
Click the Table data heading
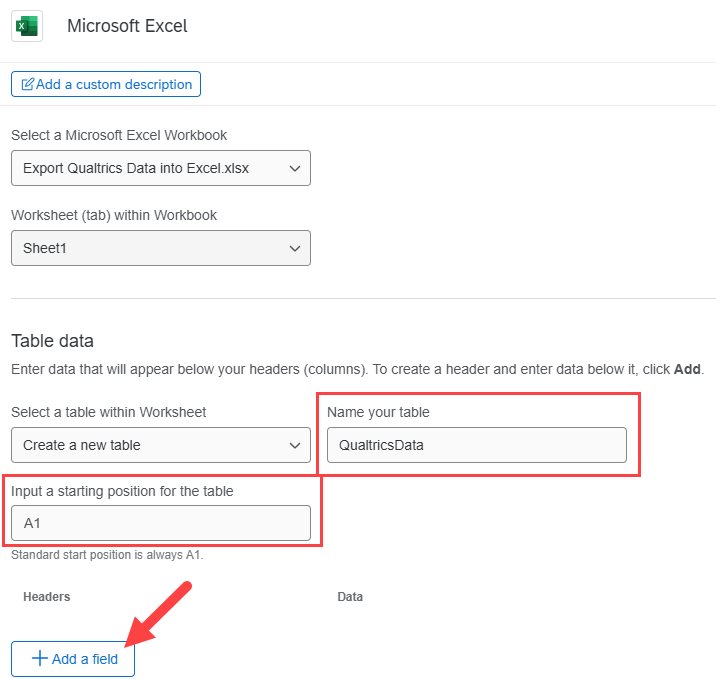click(x=53, y=341)
